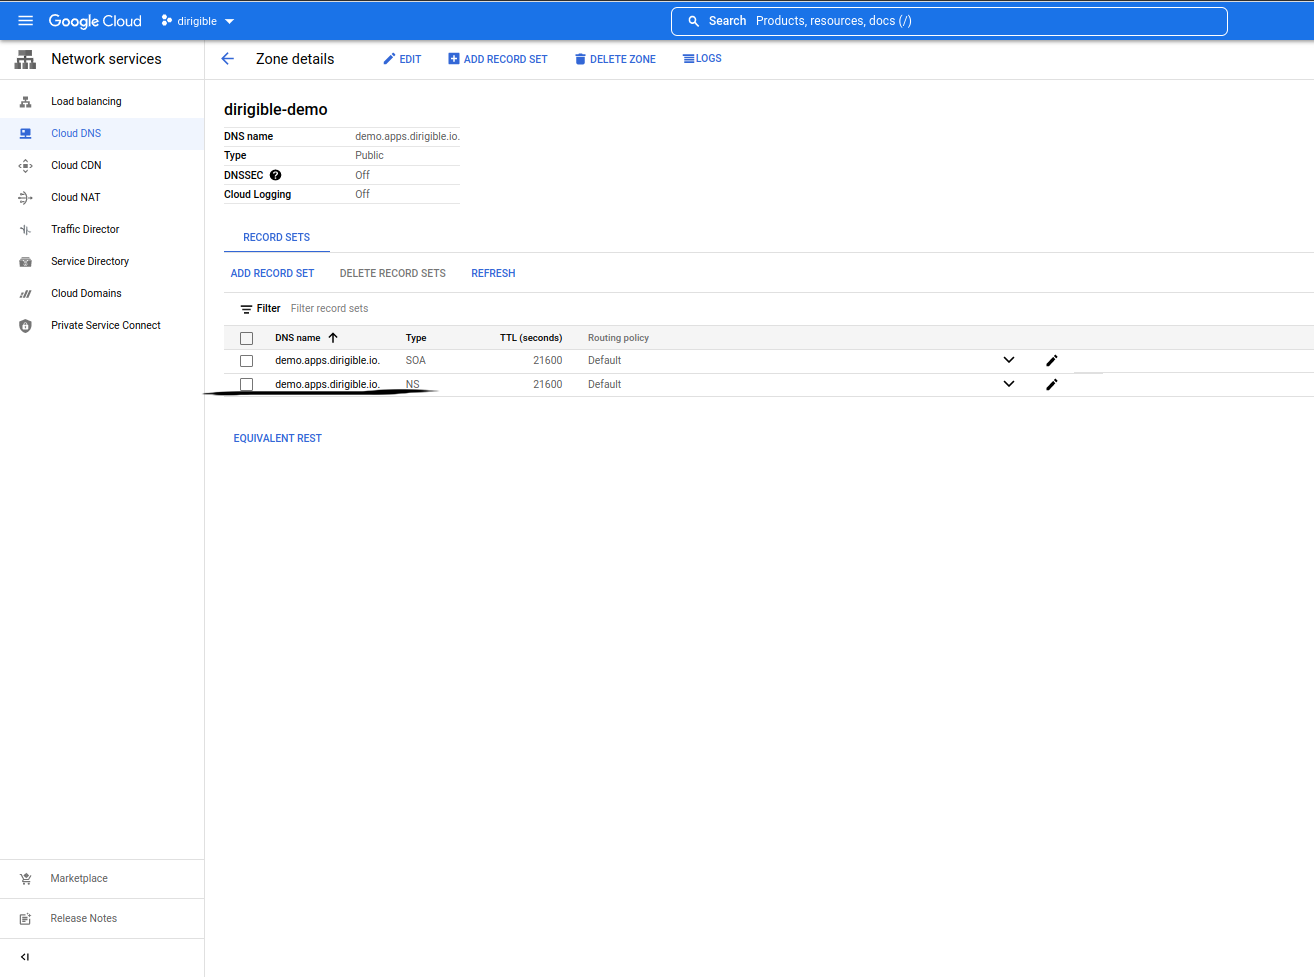Image resolution: width=1314 pixels, height=977 pixels.
Task: Toggle the select-all checkbox in table header
Action: pos(246,338)
